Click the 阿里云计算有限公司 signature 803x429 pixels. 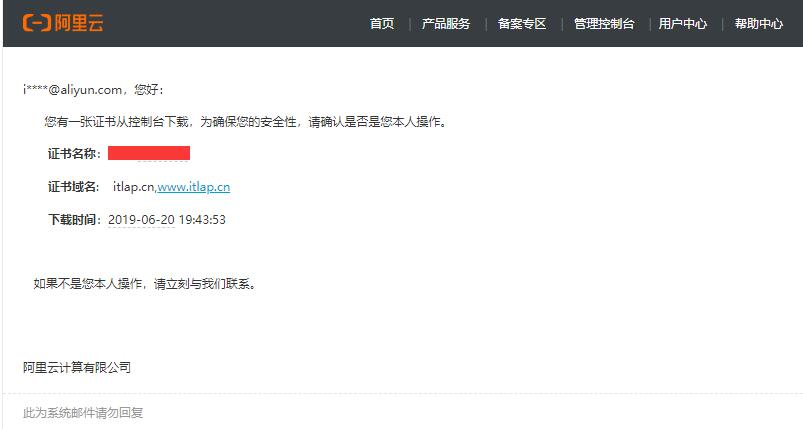tap(77, 367)
